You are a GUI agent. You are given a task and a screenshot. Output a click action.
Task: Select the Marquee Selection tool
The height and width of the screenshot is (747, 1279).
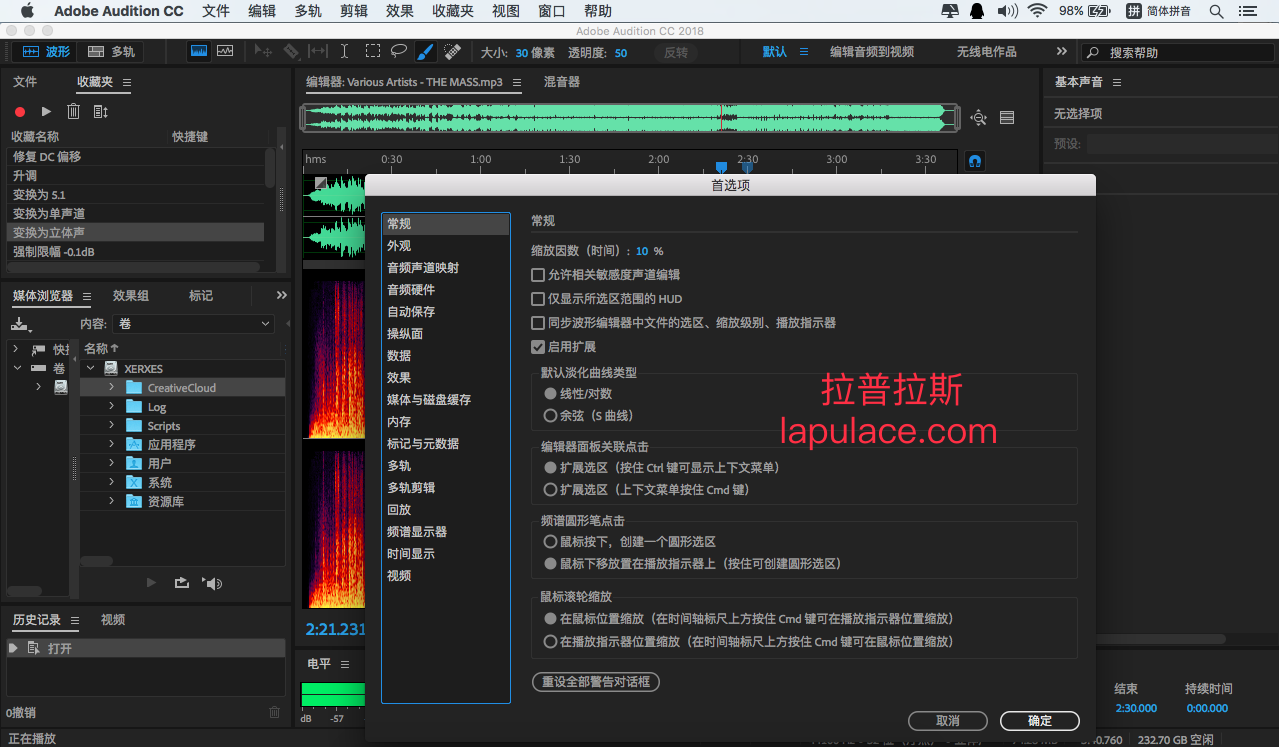372,51
